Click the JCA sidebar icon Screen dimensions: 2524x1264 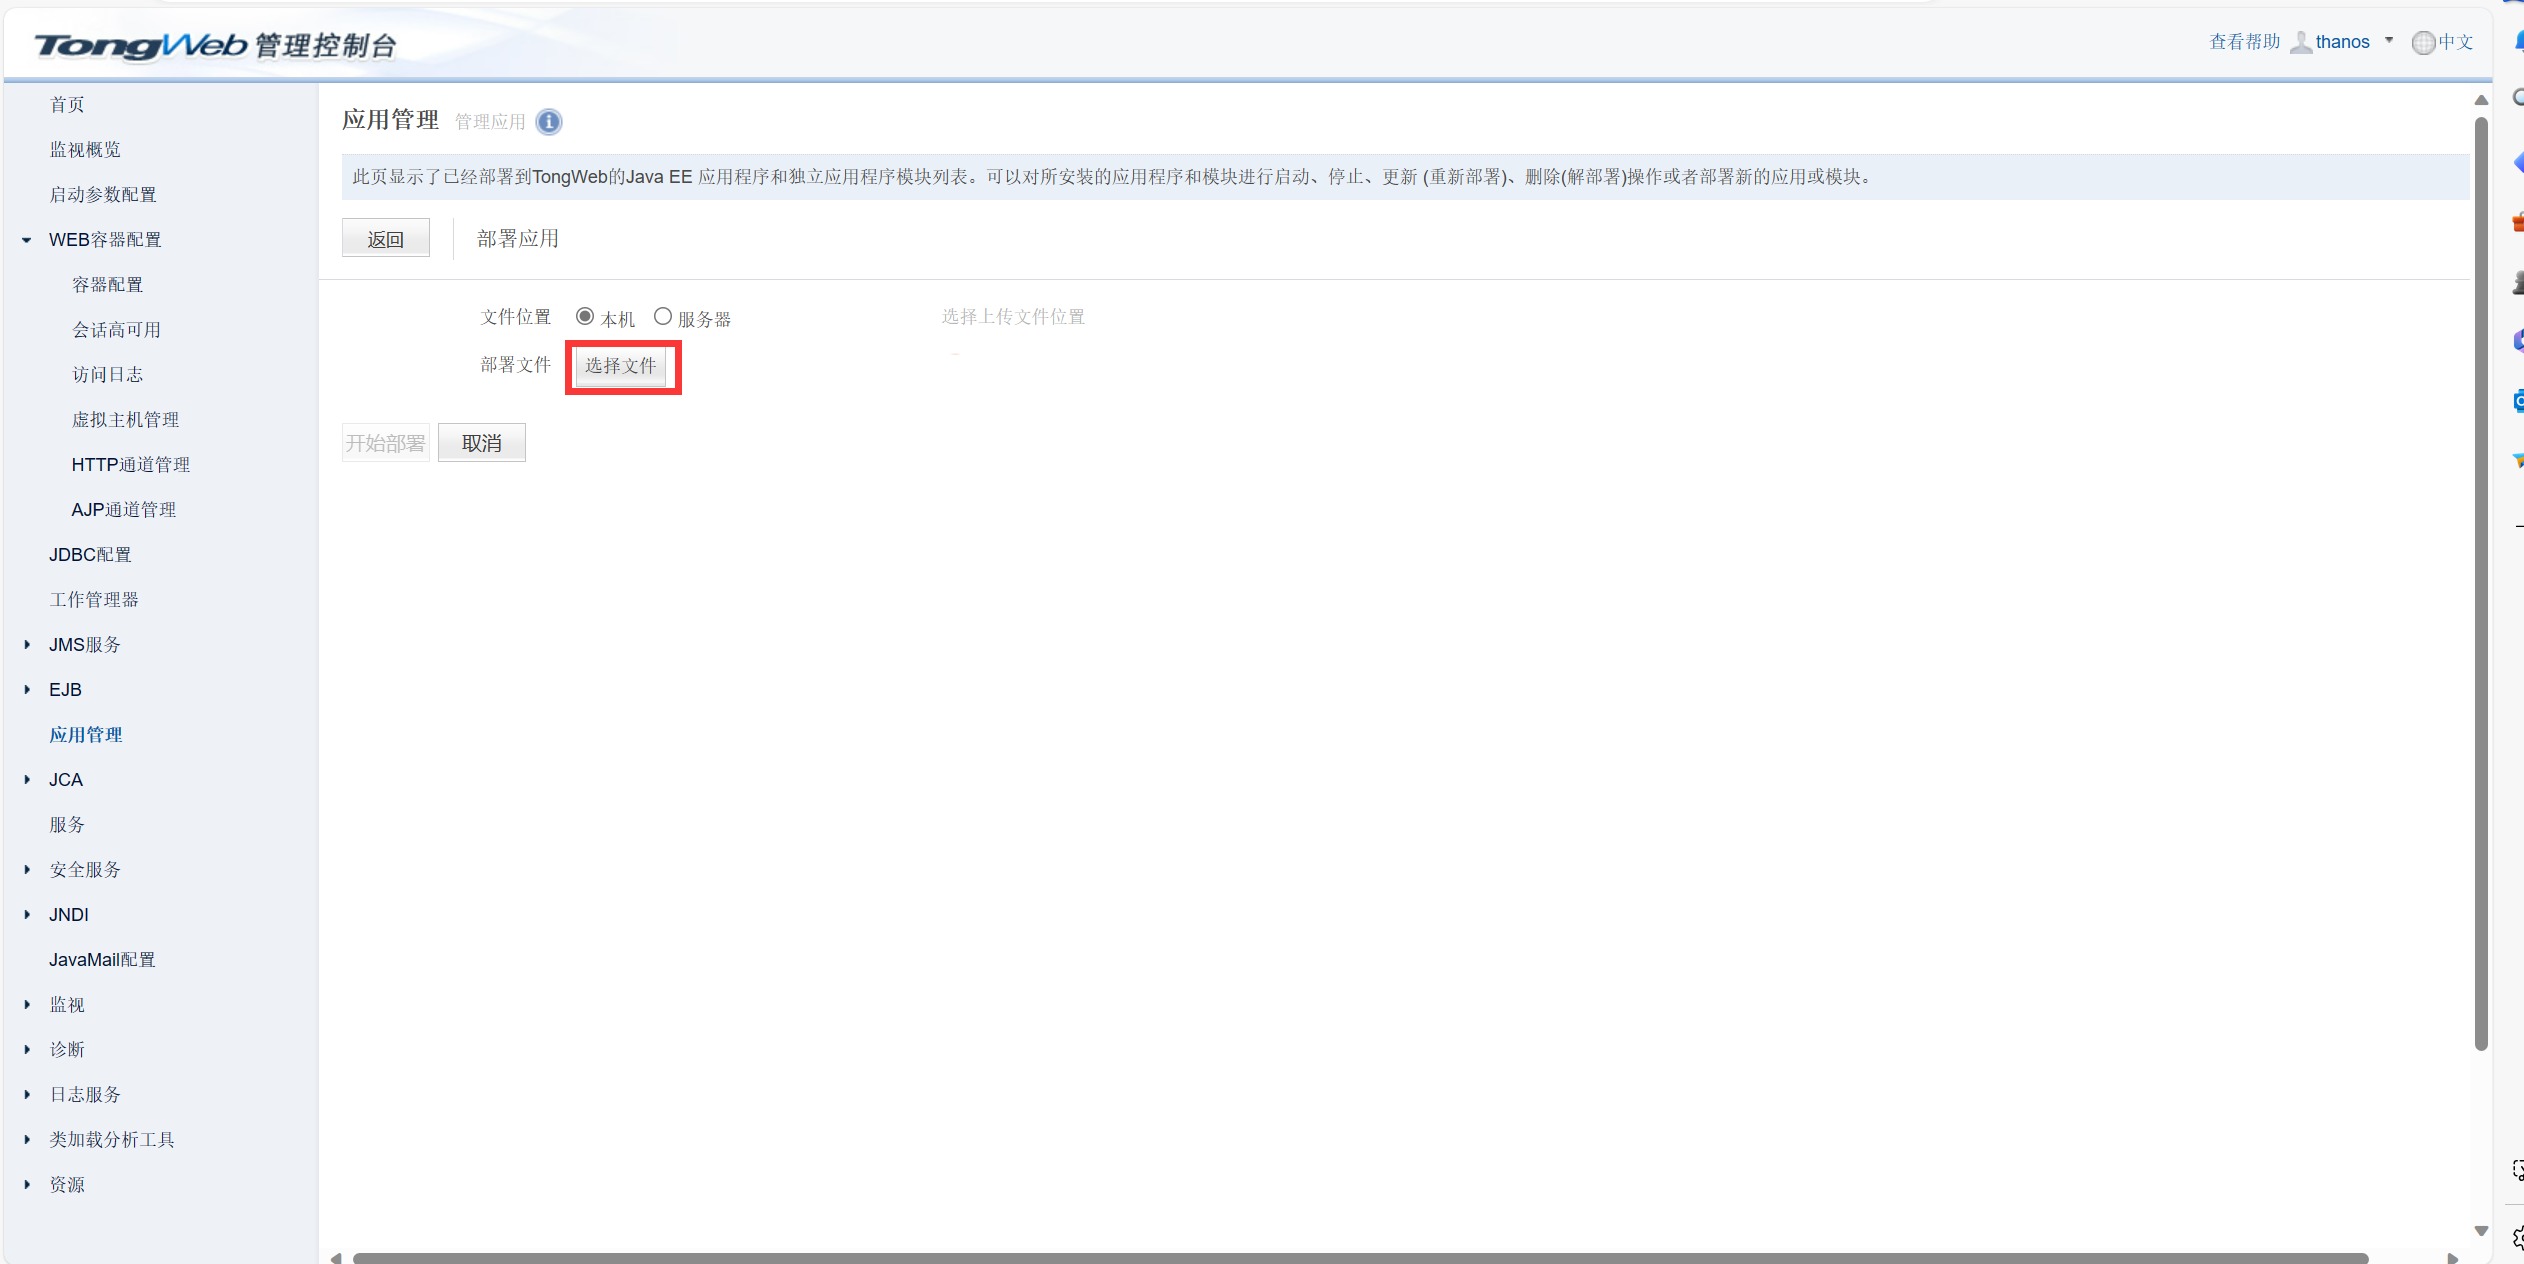pos(27,779)
